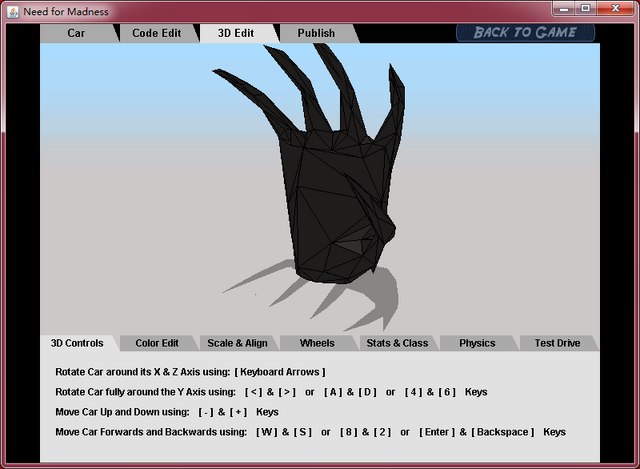
Task: Open the Physics sub-tab
Action: (477, 343)
